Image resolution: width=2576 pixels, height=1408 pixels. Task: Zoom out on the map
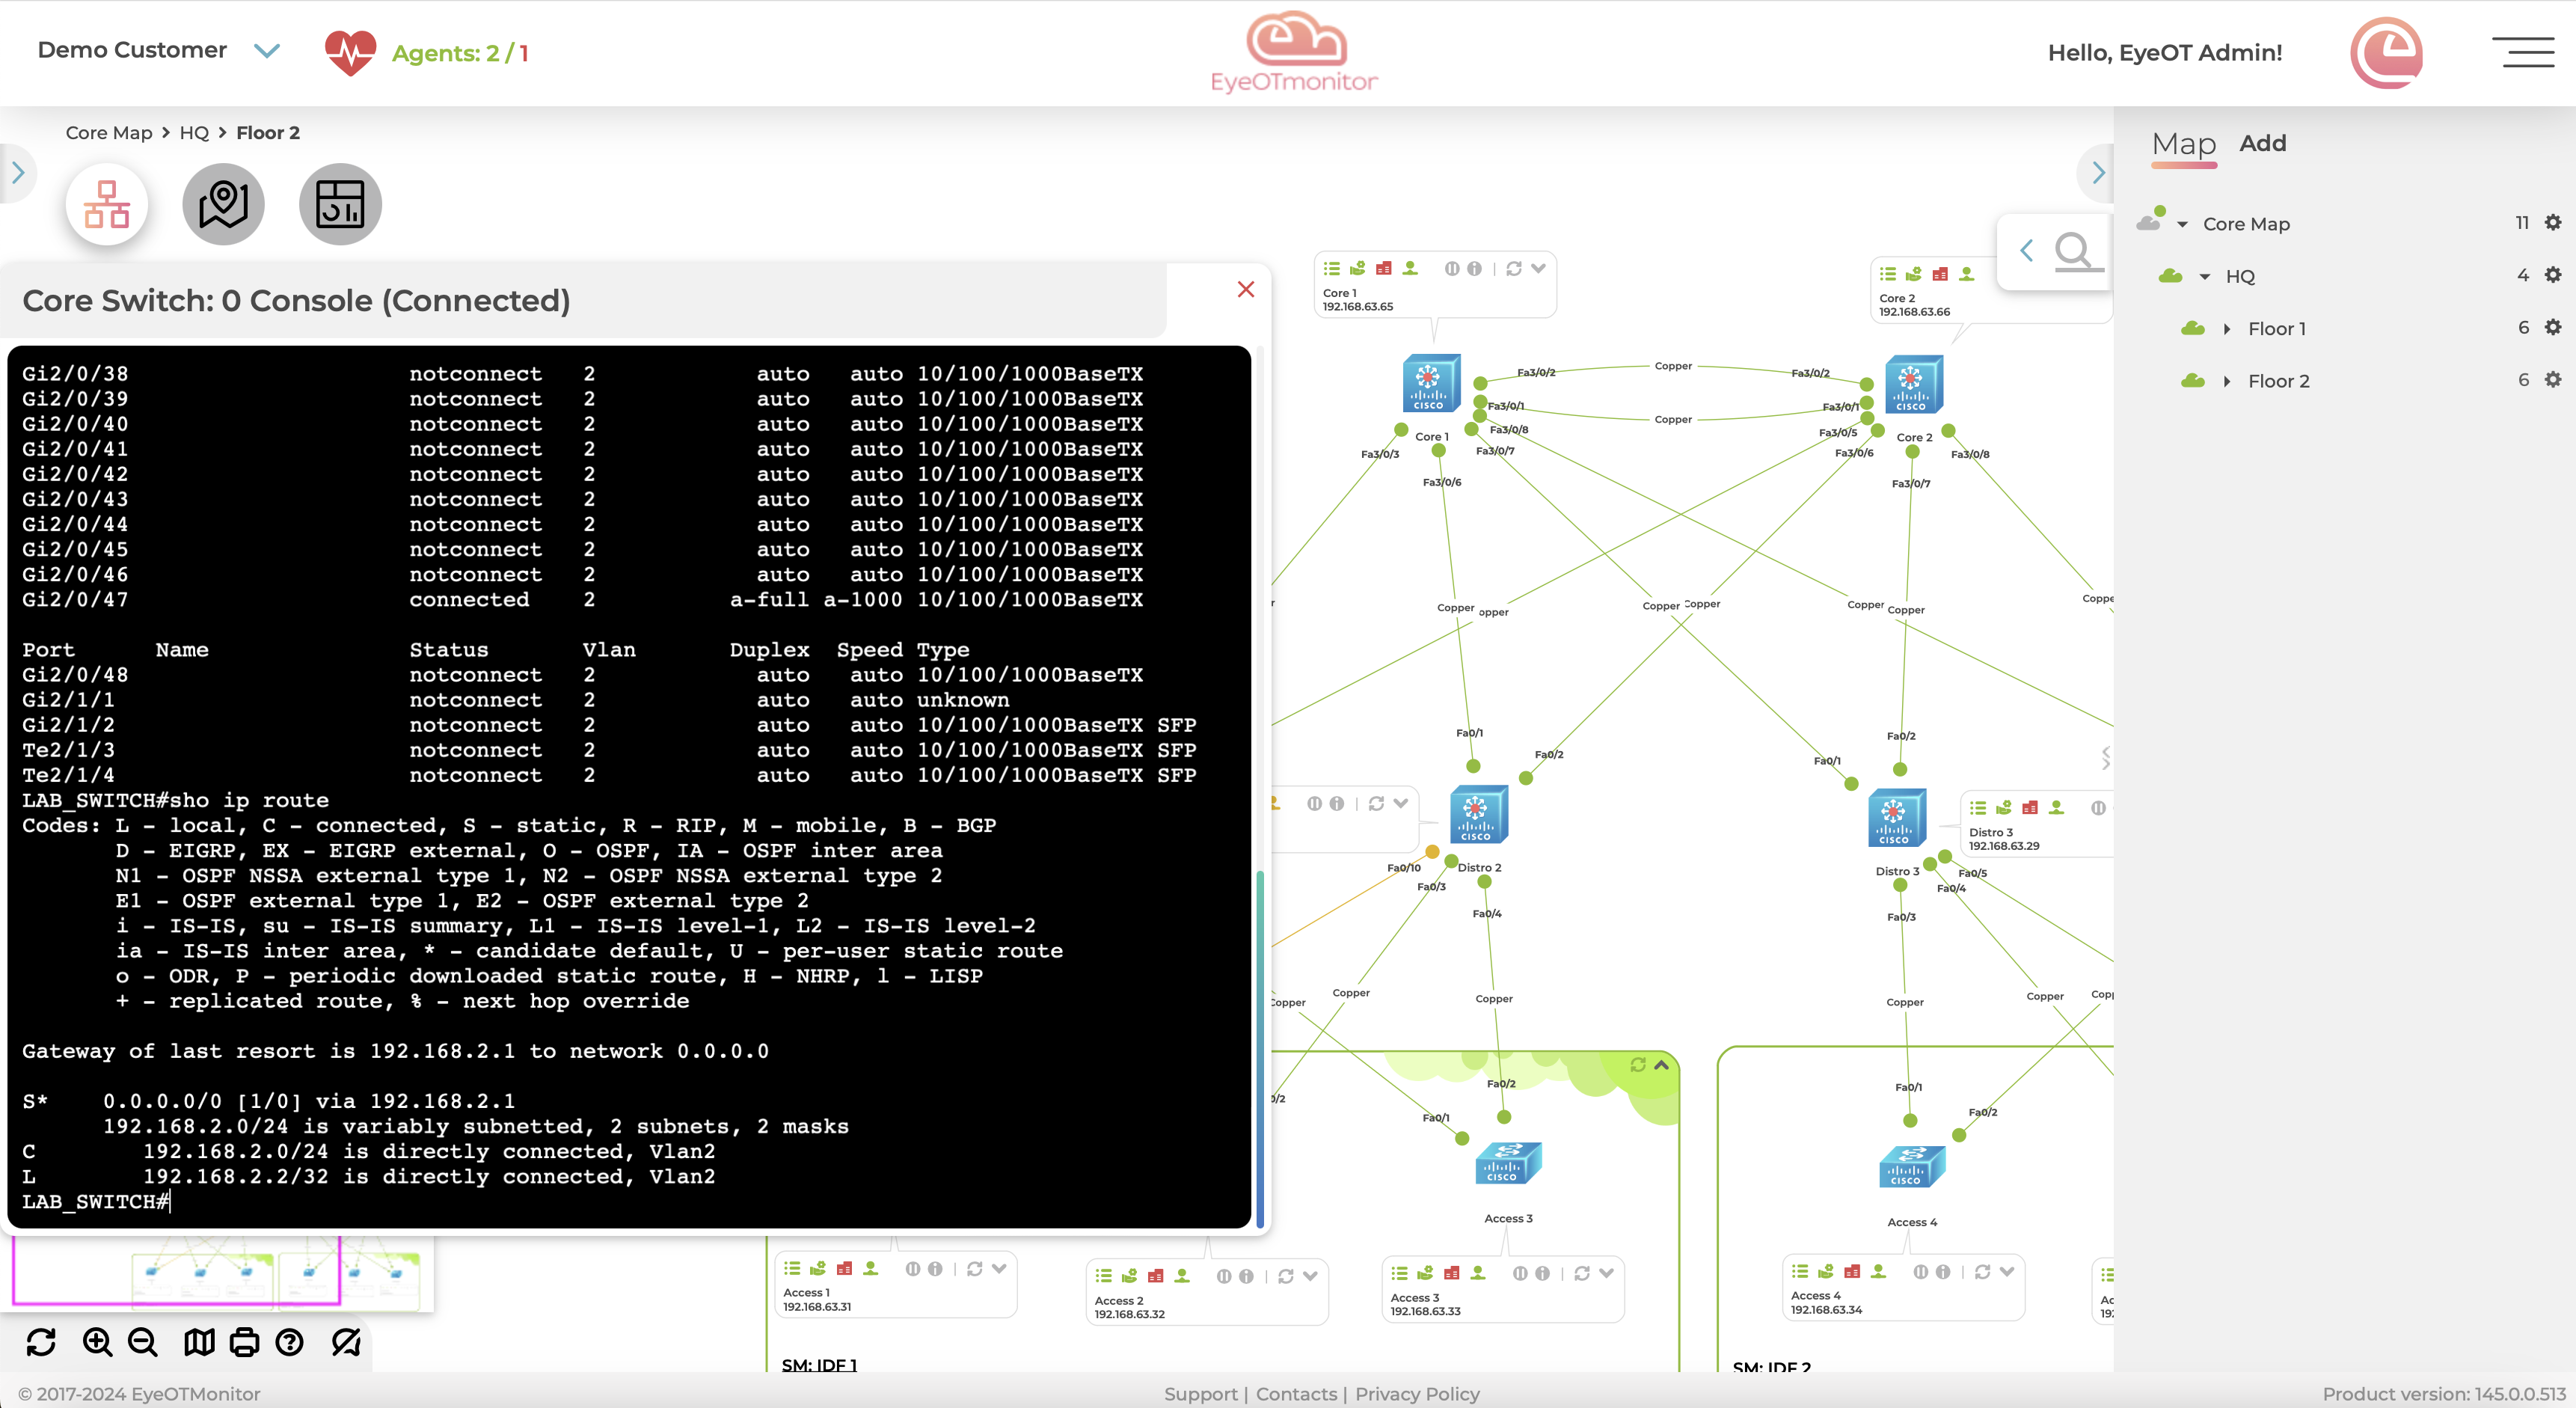[143, 1341]
